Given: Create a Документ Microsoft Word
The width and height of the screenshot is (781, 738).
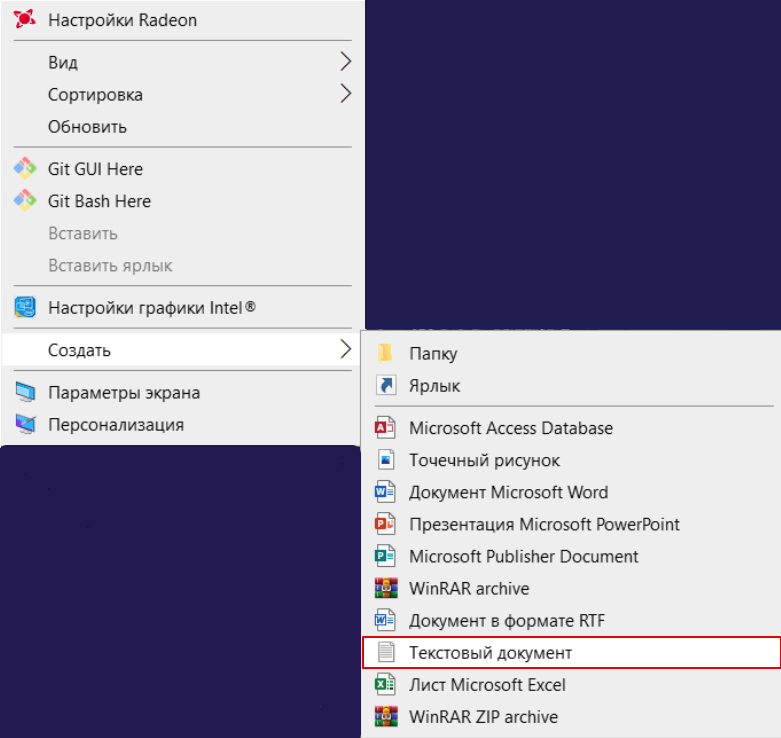Looking at the screenshot, I should 571,492.
